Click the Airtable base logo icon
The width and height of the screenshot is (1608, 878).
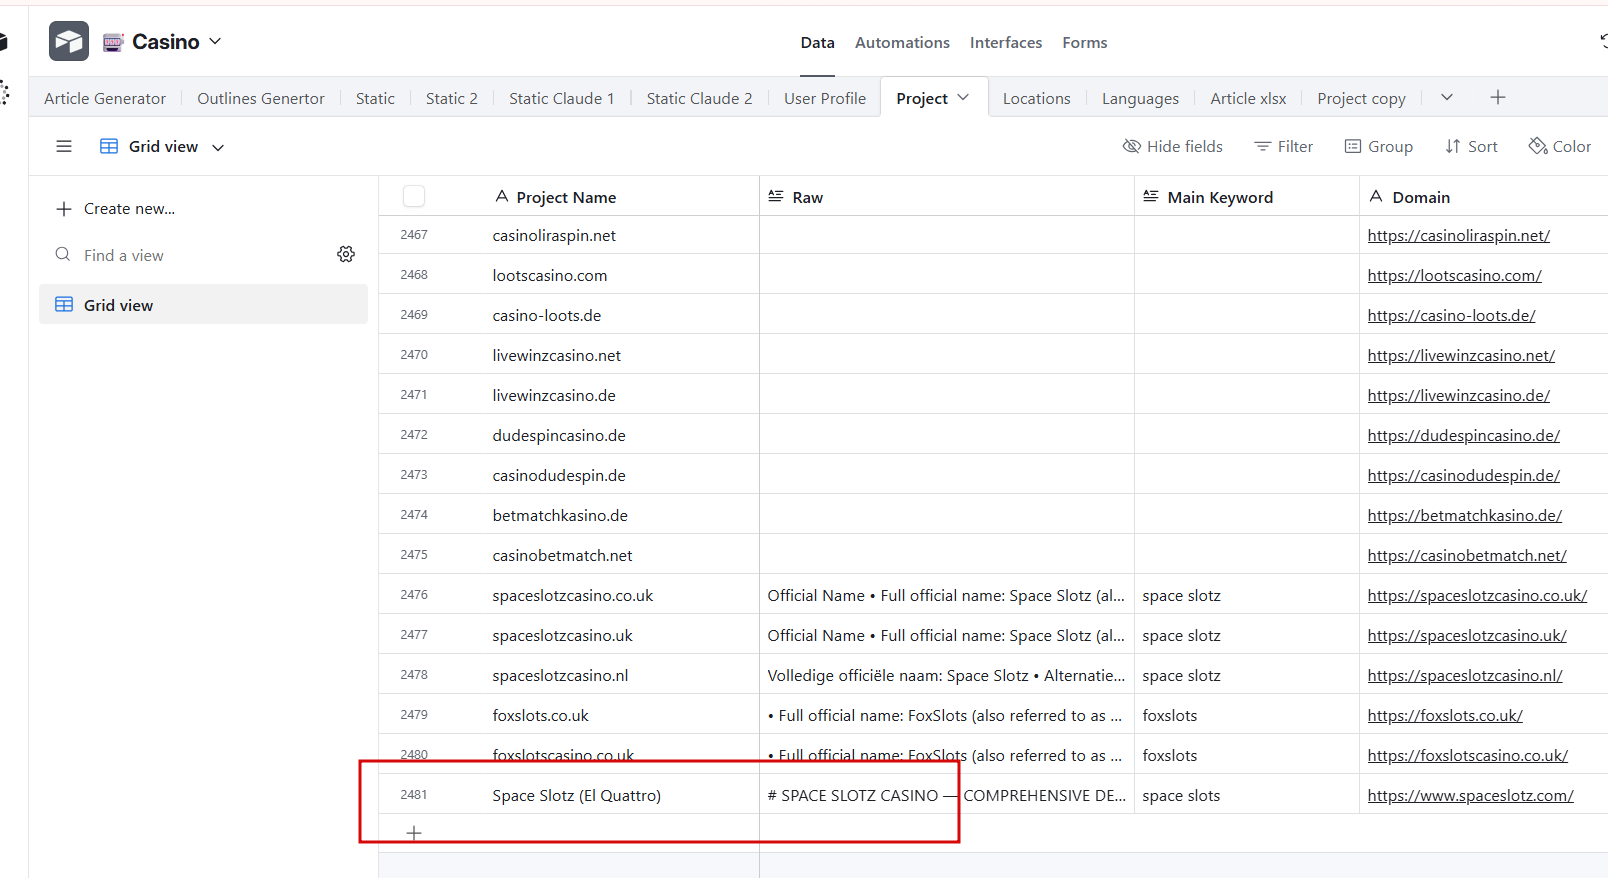(x=69, y=41)
